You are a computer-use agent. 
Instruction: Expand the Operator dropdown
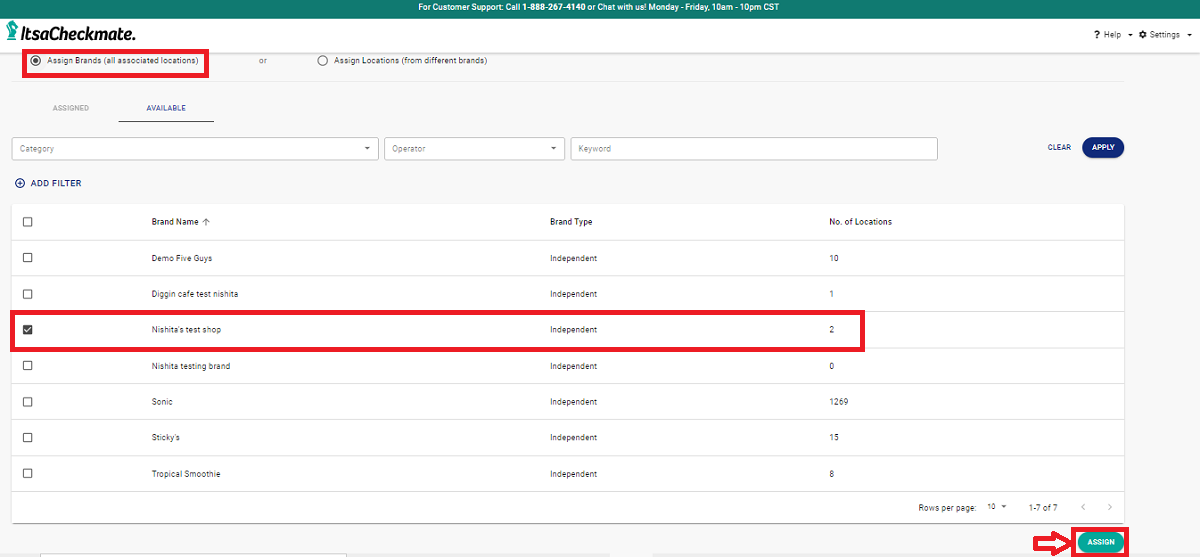(x=474, y=149)
